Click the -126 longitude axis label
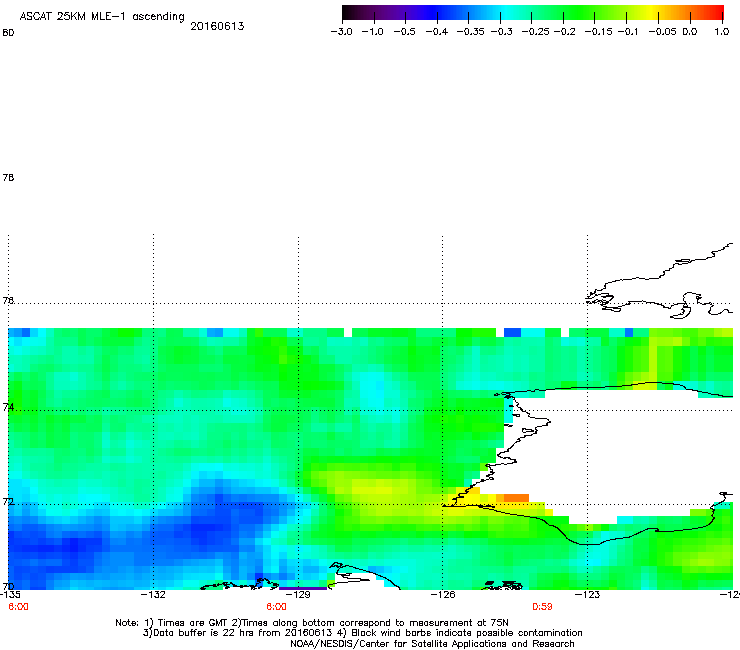Viewport: 740px width, 650px height. pos(443,595)
